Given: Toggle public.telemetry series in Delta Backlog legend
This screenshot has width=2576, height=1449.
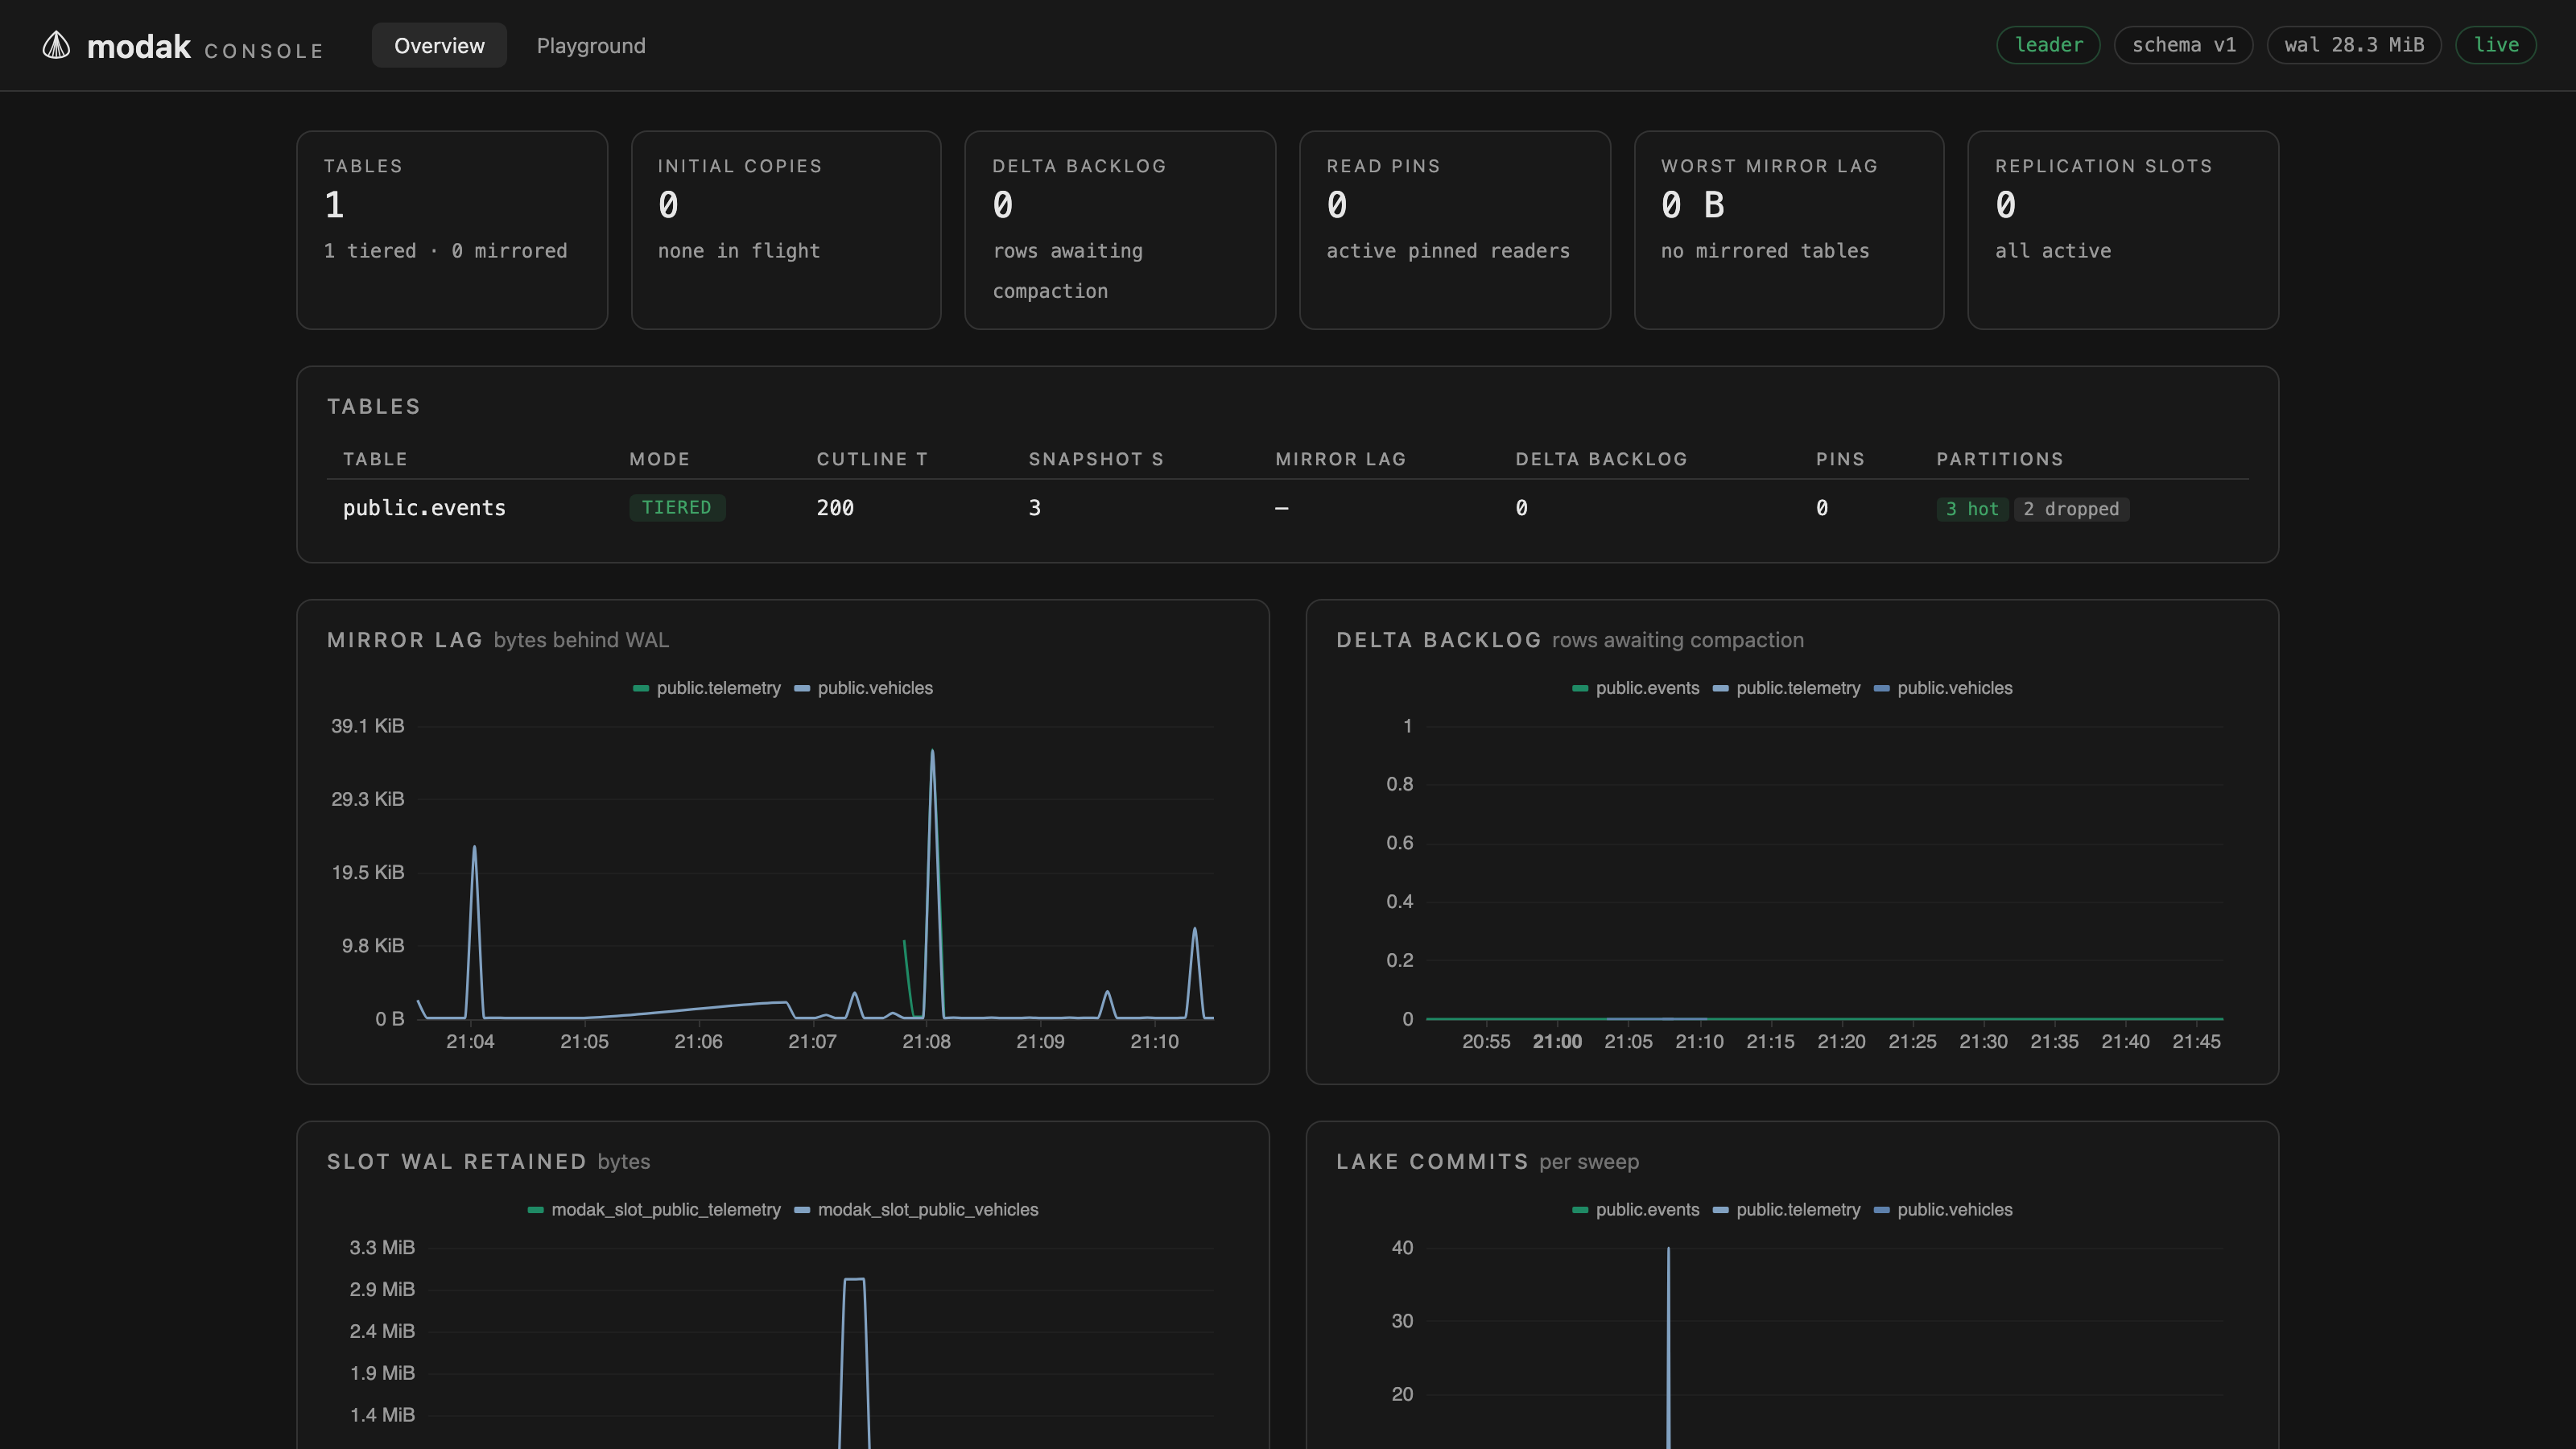Looking at the screenshot, I should coord(1787,688).
